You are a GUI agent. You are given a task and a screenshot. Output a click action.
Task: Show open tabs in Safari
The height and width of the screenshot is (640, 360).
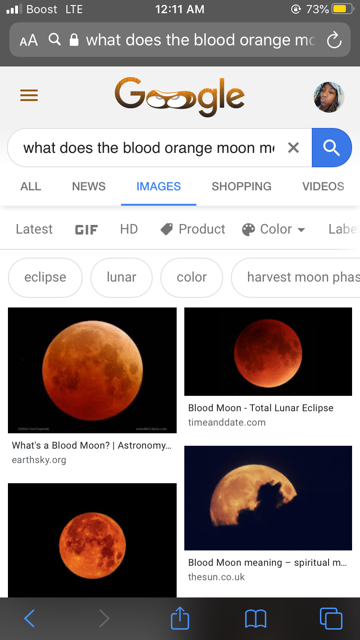click(331, 619)
